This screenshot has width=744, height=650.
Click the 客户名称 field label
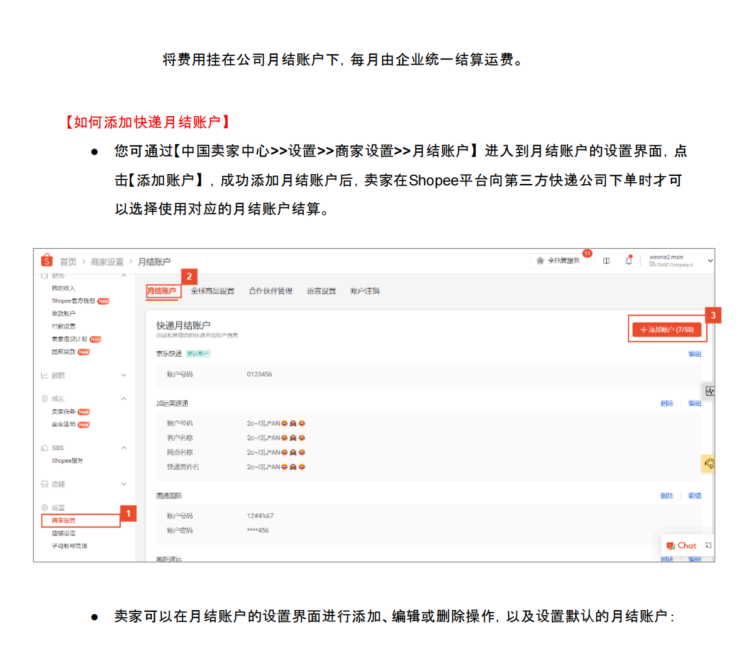click(x=180, y=438)
